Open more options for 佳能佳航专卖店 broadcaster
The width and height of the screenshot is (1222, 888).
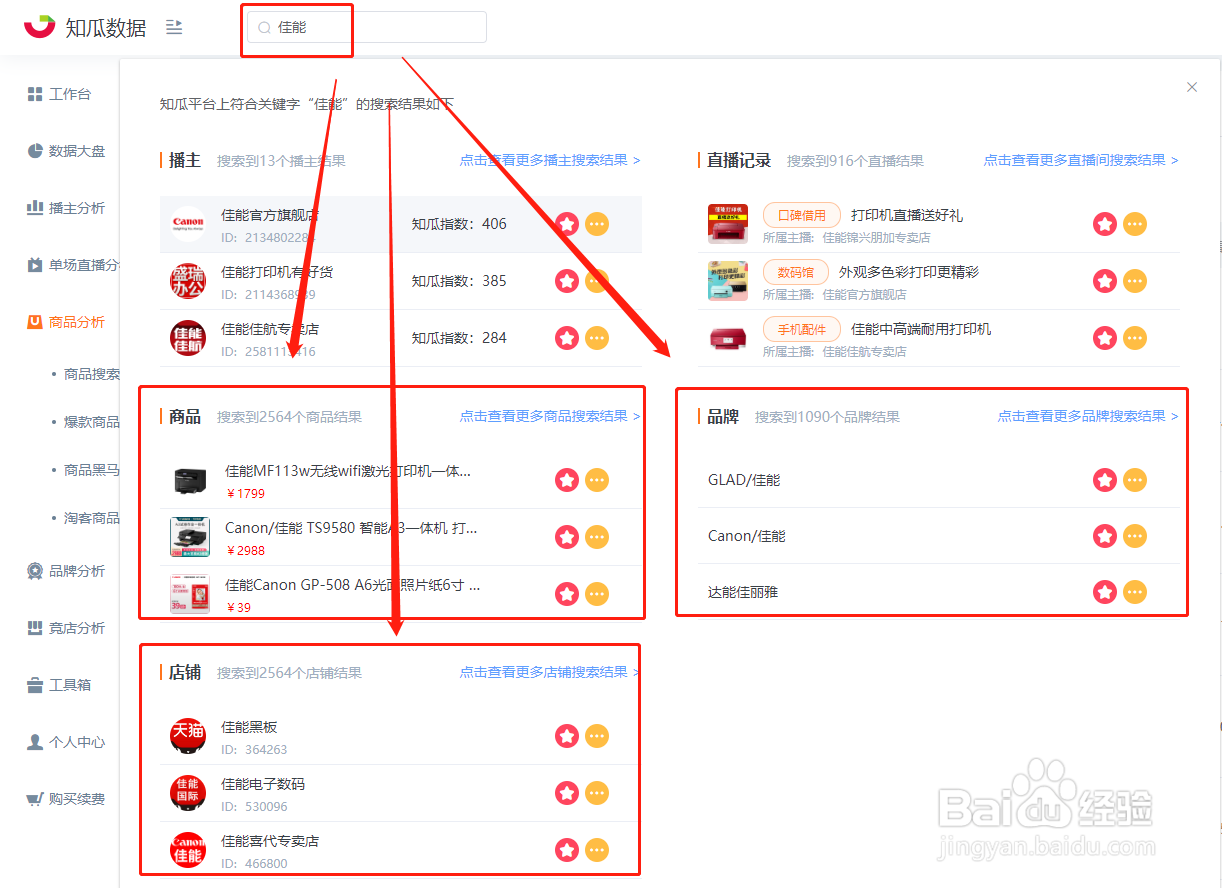pos(597,338)
